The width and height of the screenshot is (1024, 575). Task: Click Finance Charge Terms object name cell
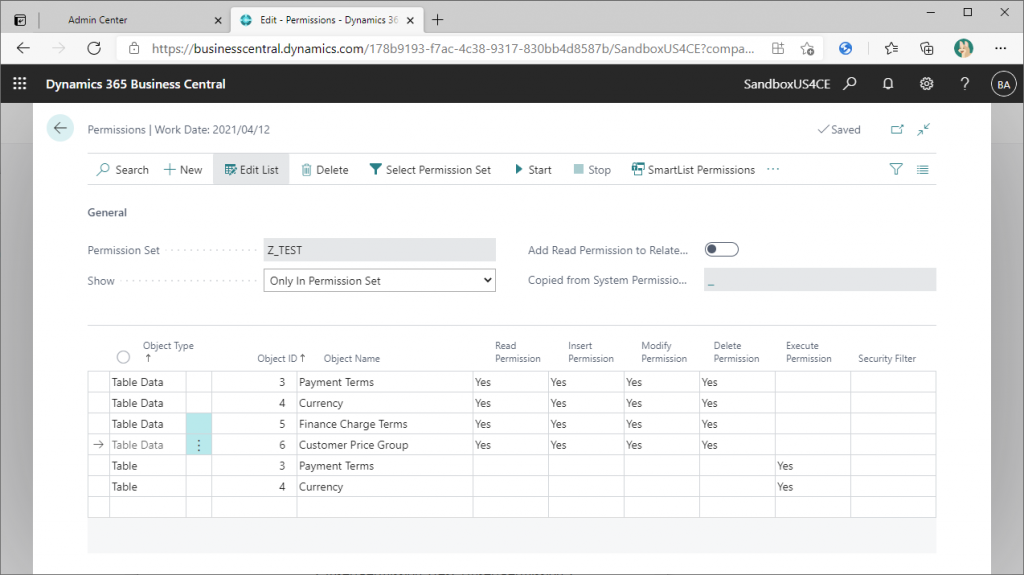coord(385,424)
